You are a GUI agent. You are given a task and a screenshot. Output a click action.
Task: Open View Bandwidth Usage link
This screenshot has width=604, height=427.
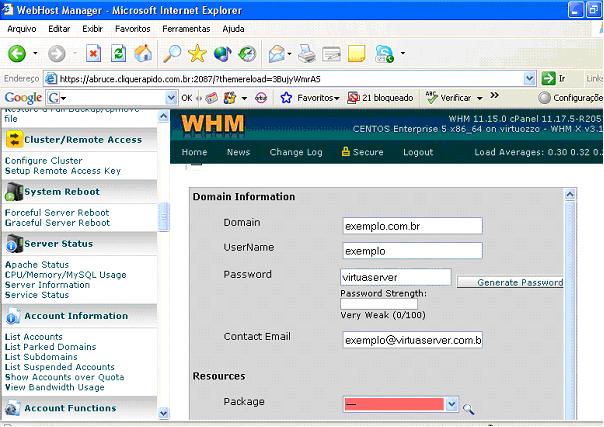[x=54, y=387]
